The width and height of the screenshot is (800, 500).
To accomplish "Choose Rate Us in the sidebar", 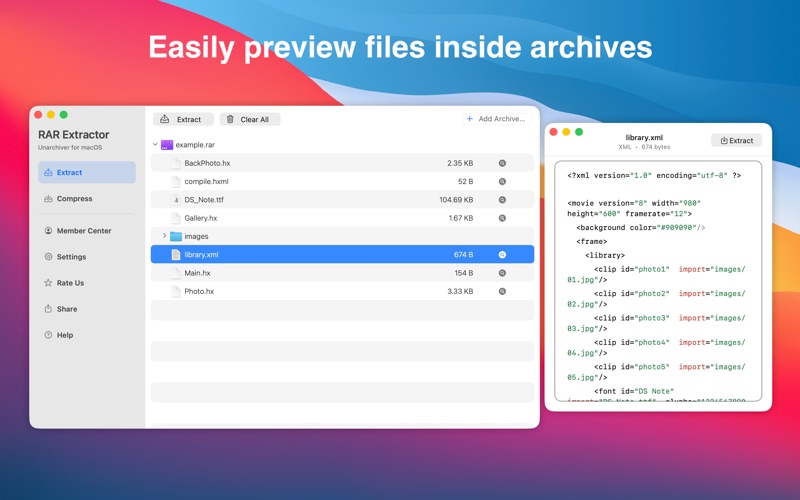I will pyautogui.click(x=87, y=283).
